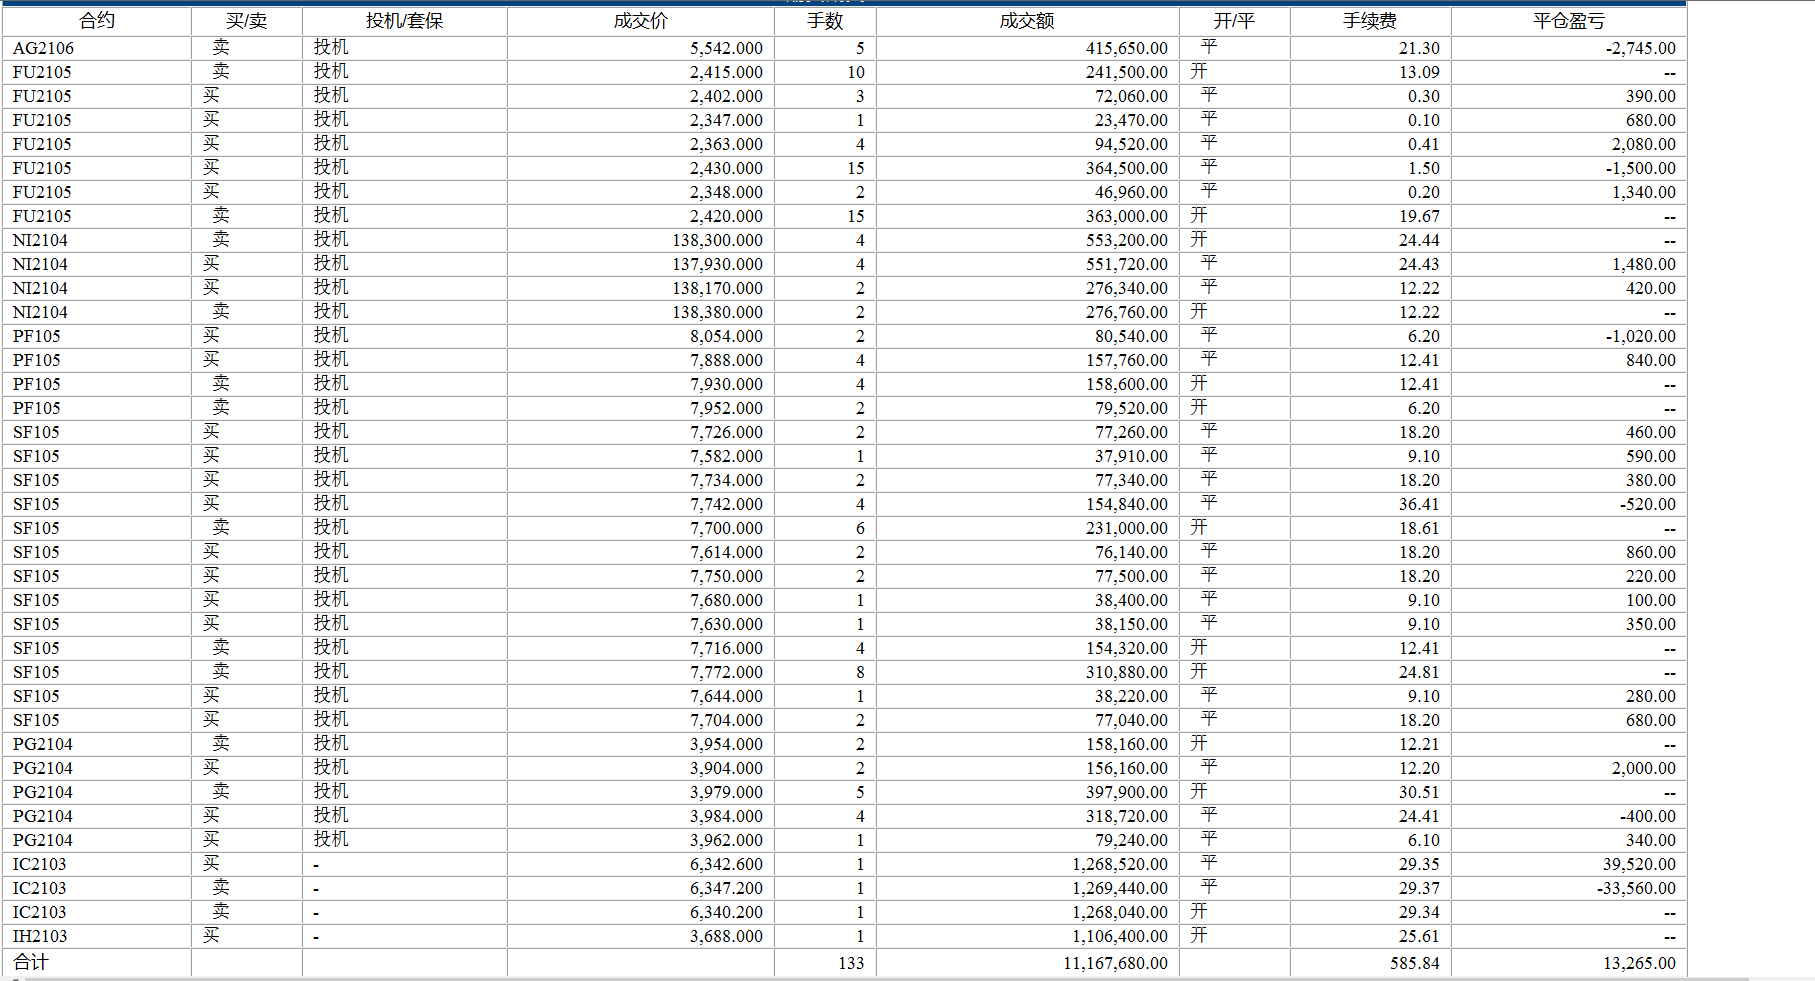Image resolution: width=1815 pixels, height=981 pixels.
Task: Select the price 7,644.000
Action: point(726,696)
